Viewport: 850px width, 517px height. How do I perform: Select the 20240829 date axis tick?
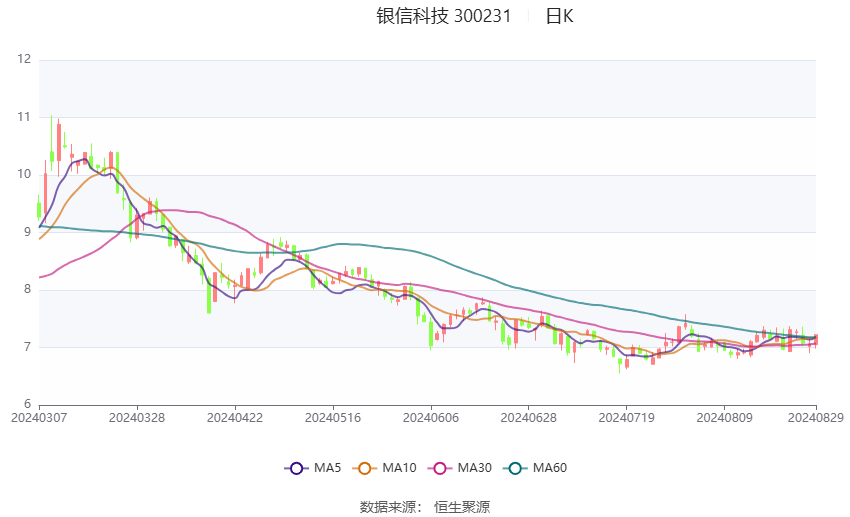tap(816, 418)
